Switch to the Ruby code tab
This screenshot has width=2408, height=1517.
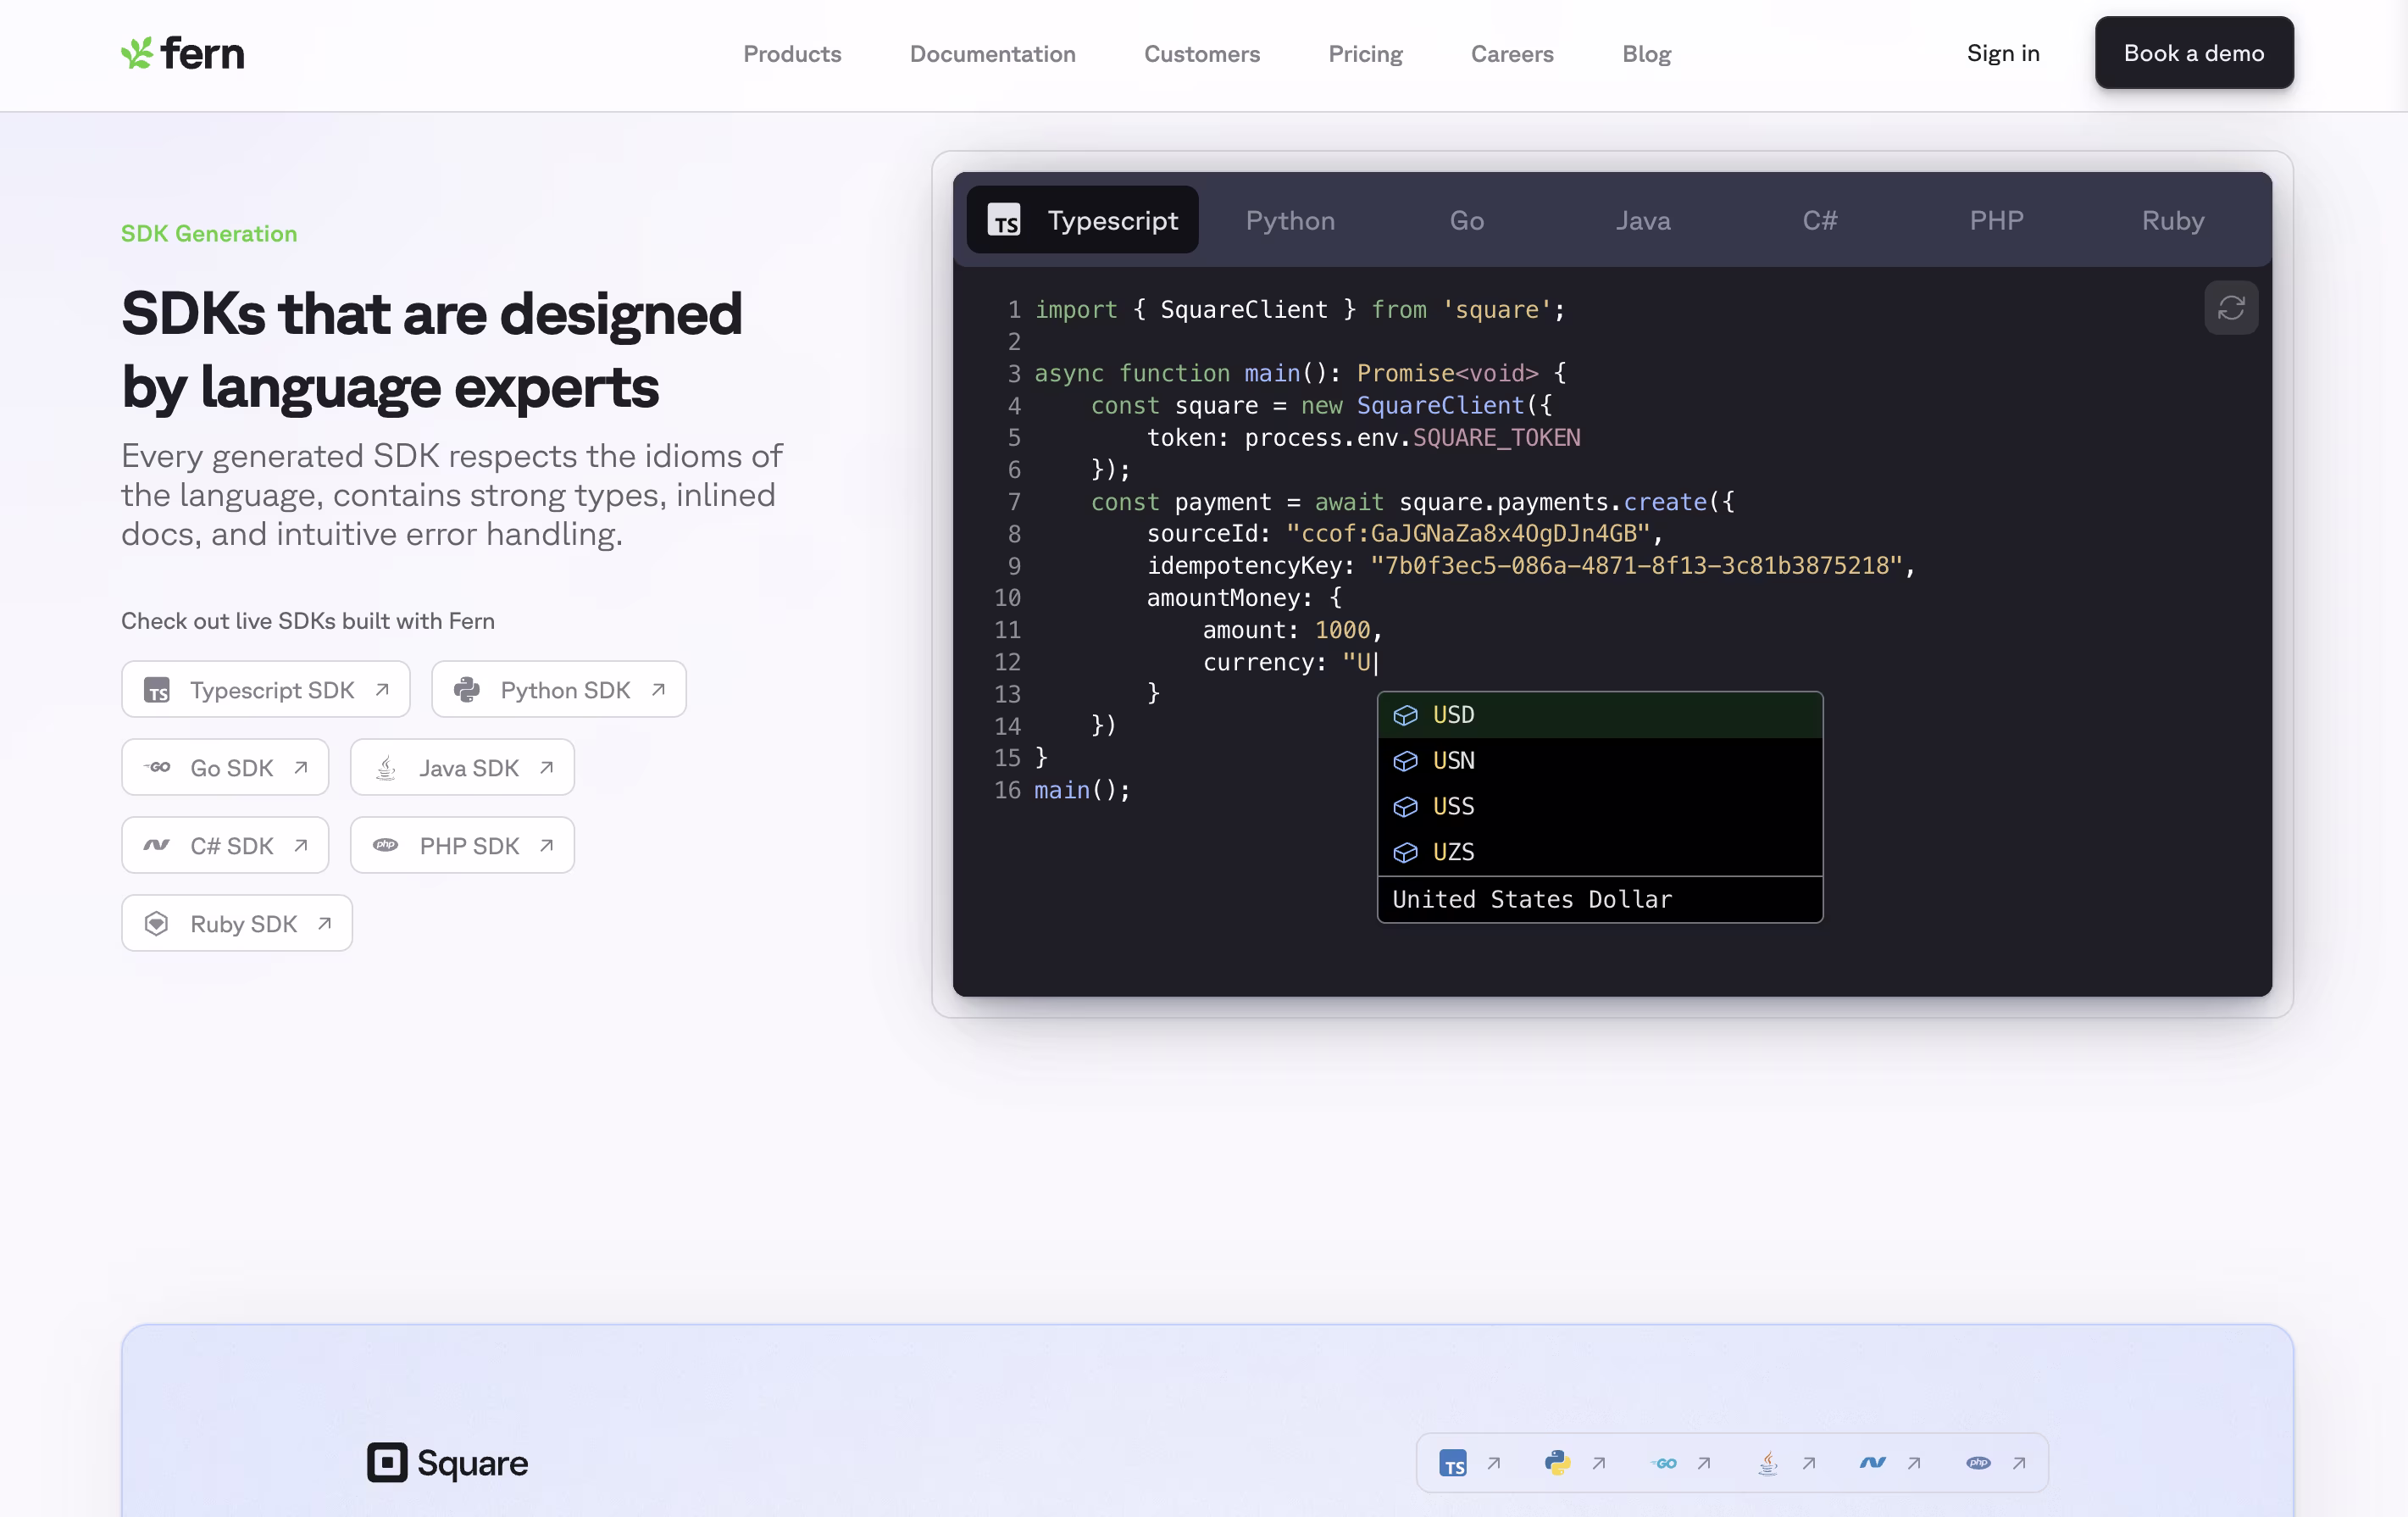click(2172, 220)
